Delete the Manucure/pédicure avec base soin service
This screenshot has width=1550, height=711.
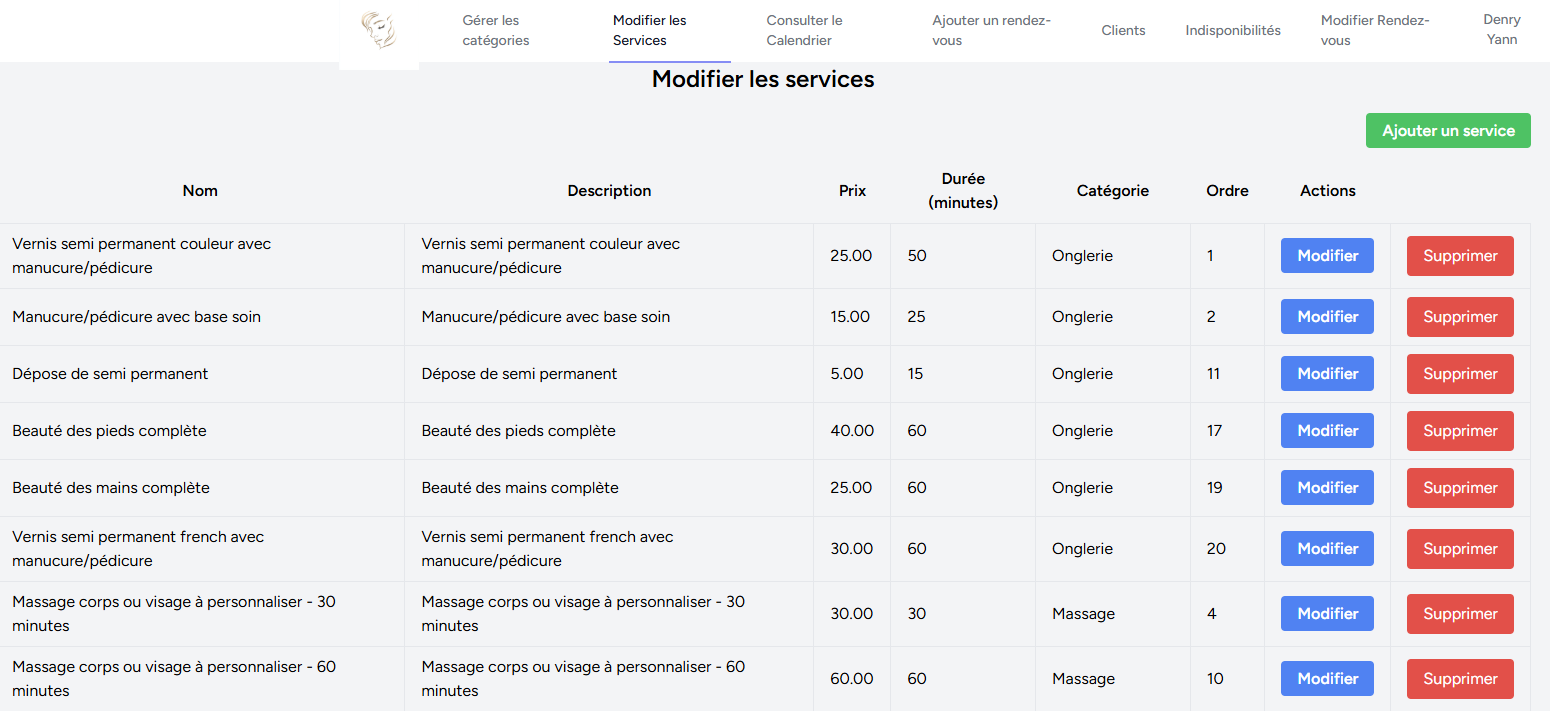pos(1460,316)
